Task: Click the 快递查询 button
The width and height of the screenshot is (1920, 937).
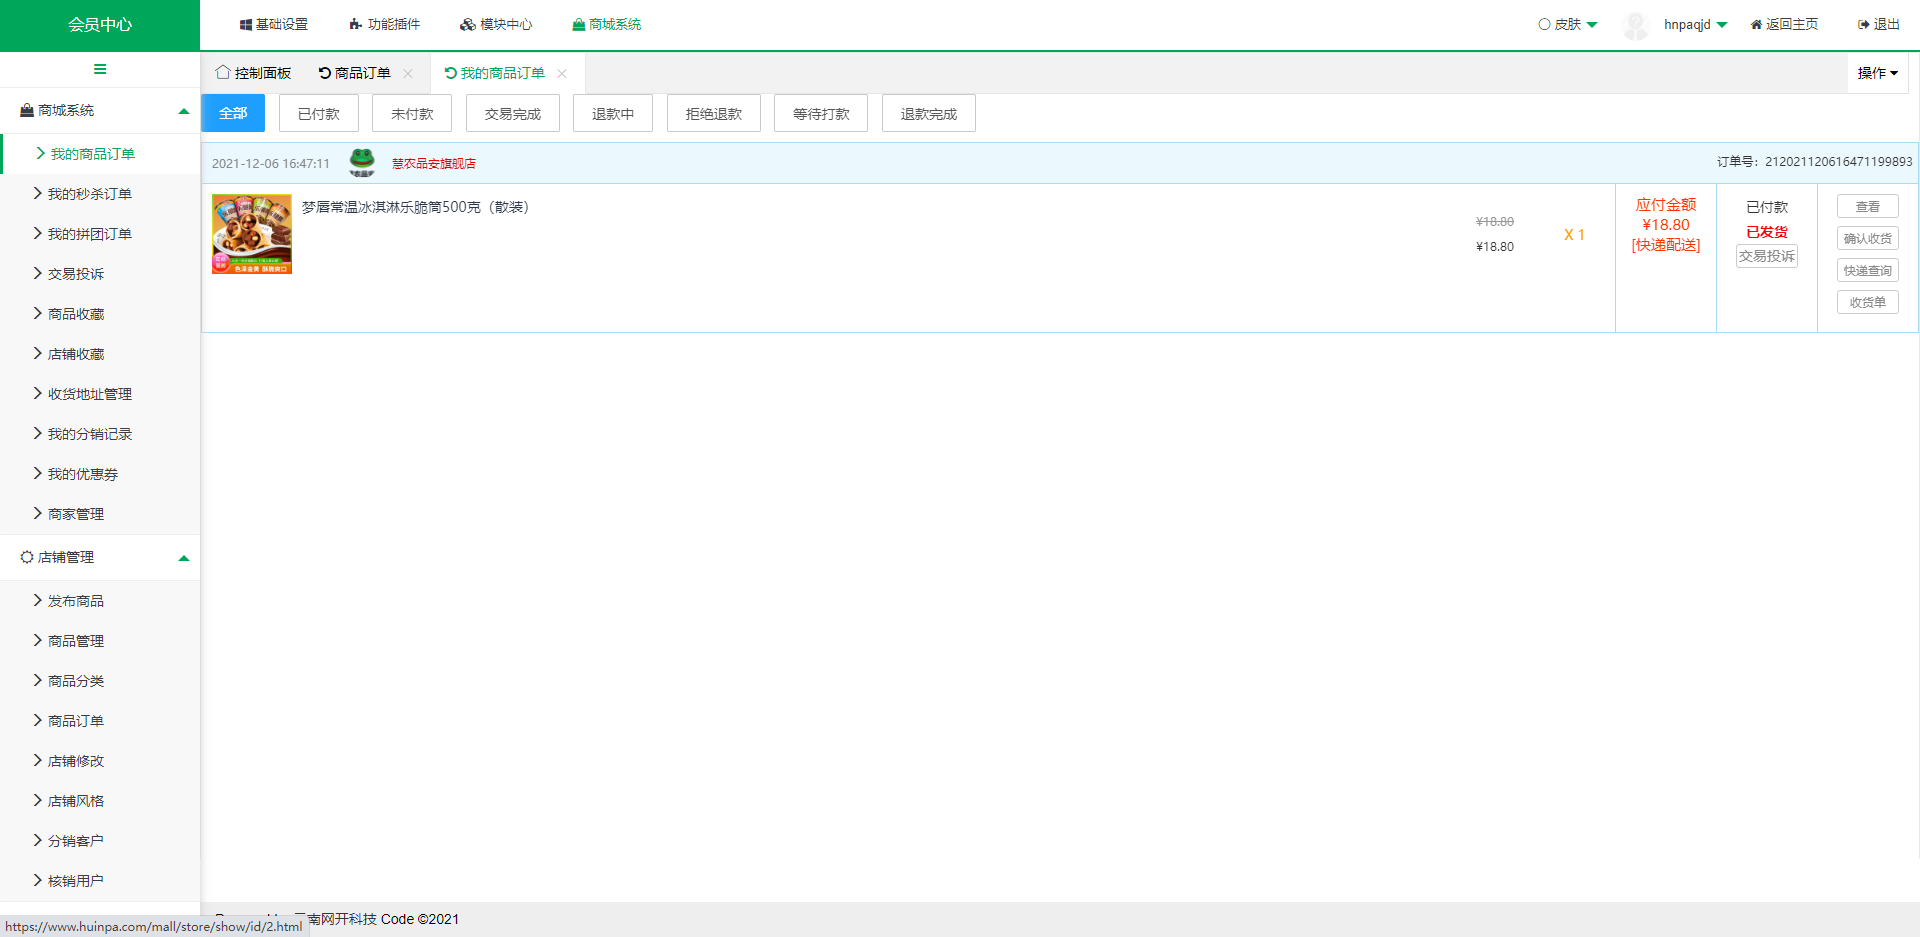Action: pyautogui.click(x=1867, y=271)
